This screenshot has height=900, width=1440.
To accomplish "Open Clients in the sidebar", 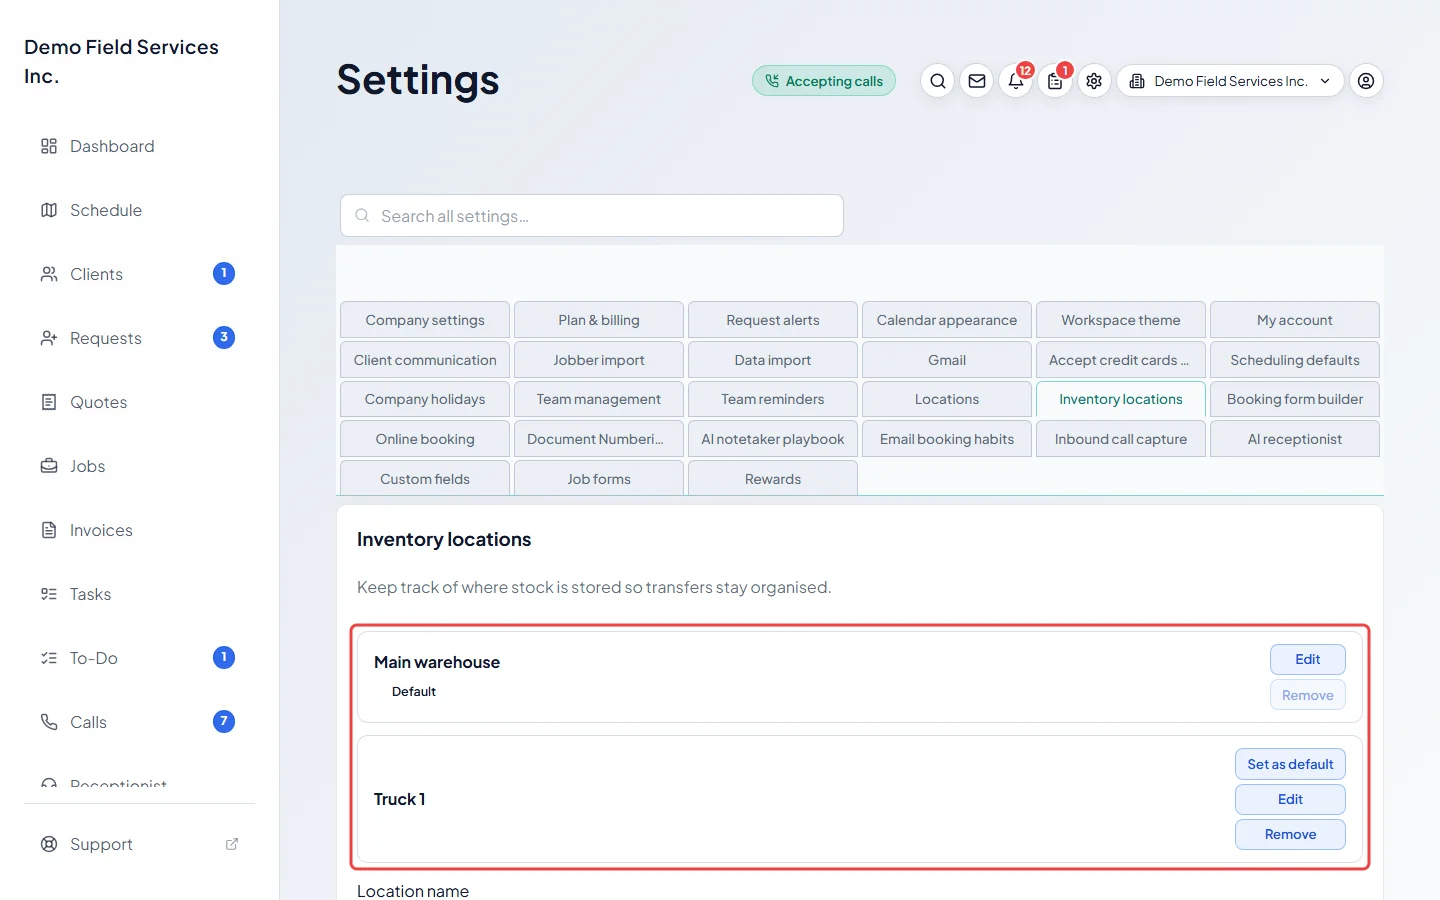I will 140,274.
